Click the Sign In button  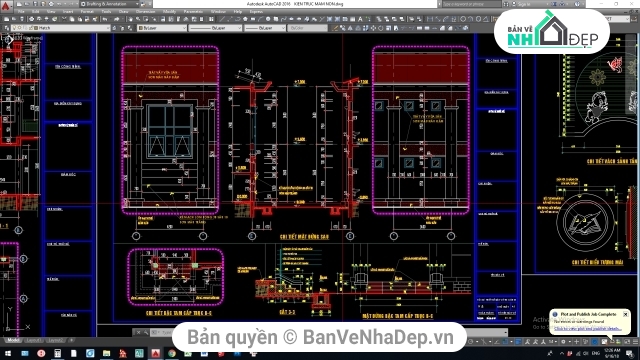[521, 4]
